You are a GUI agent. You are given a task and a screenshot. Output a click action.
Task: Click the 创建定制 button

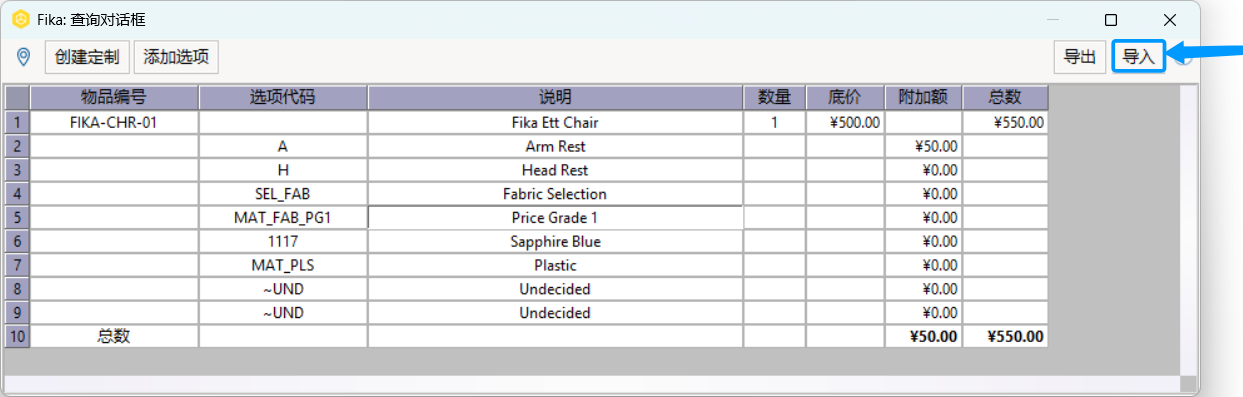87,57
